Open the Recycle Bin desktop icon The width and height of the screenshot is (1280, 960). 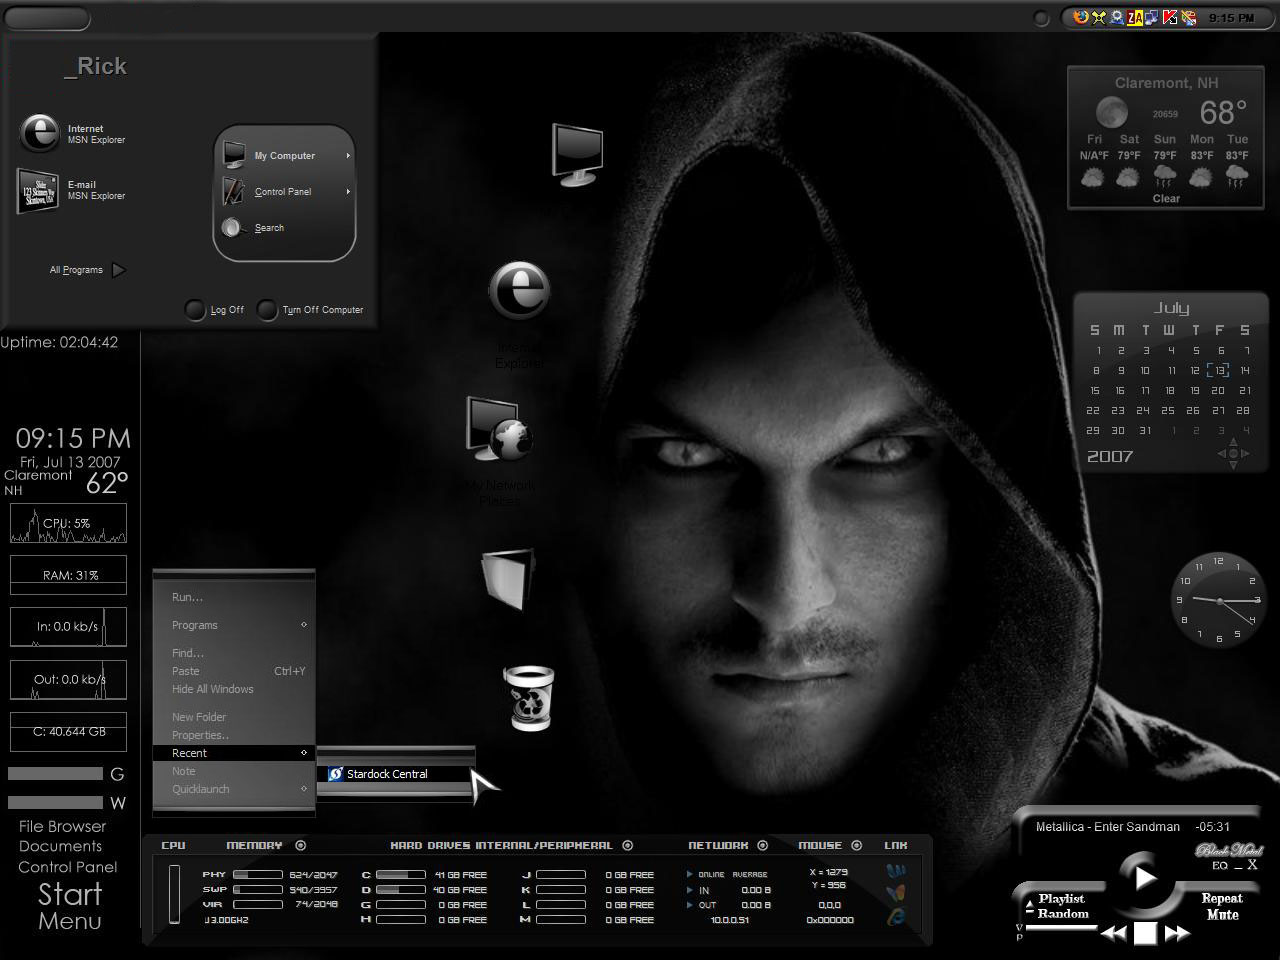click(528, 698)
